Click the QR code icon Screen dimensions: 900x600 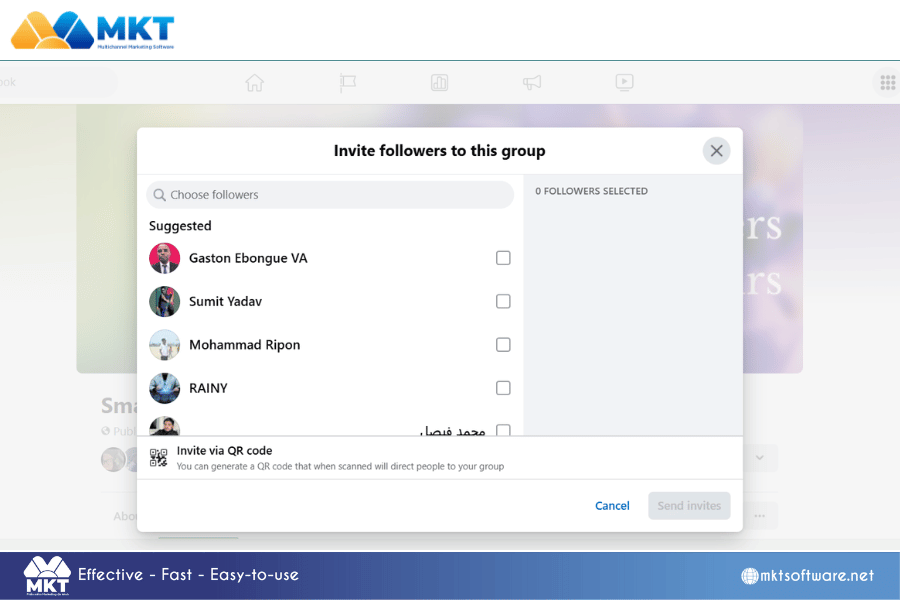click(x=158, y=458)
